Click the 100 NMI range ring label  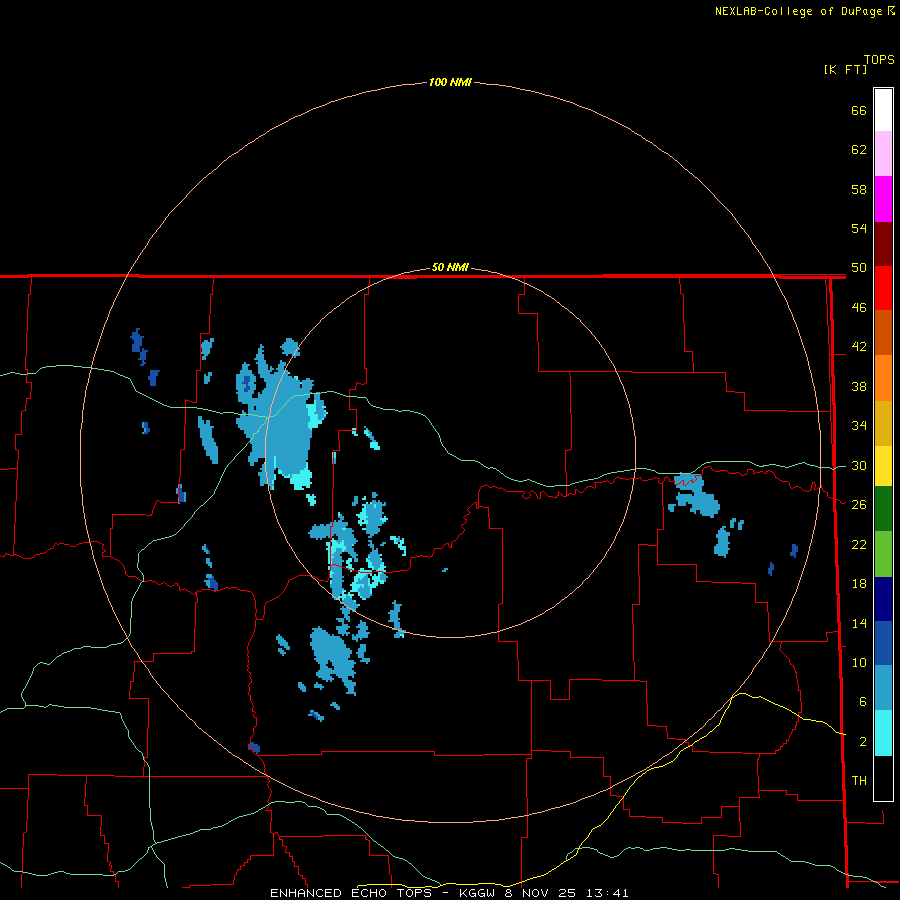(x=450, y=82)
